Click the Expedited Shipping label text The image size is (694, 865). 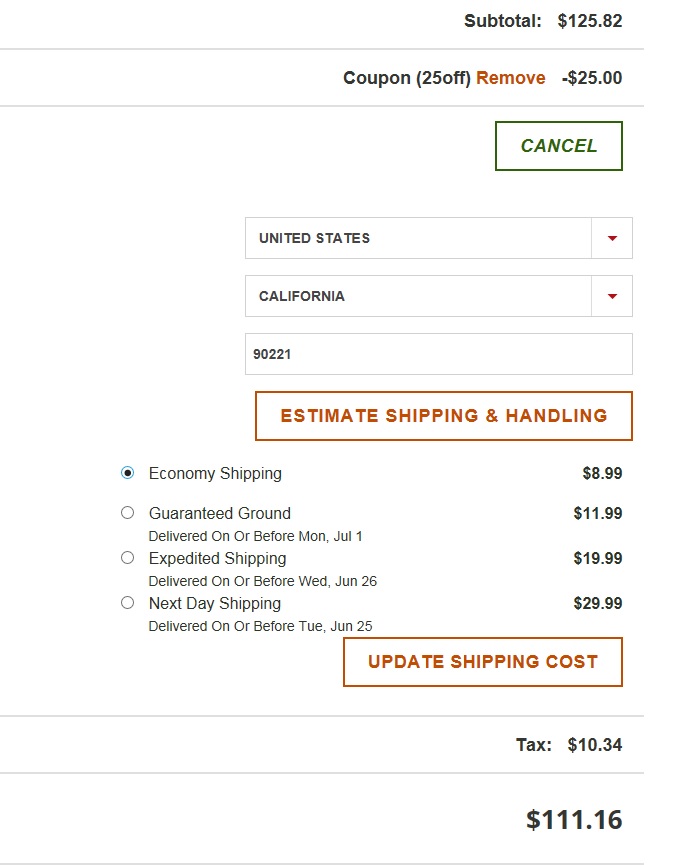coord(217,558)
